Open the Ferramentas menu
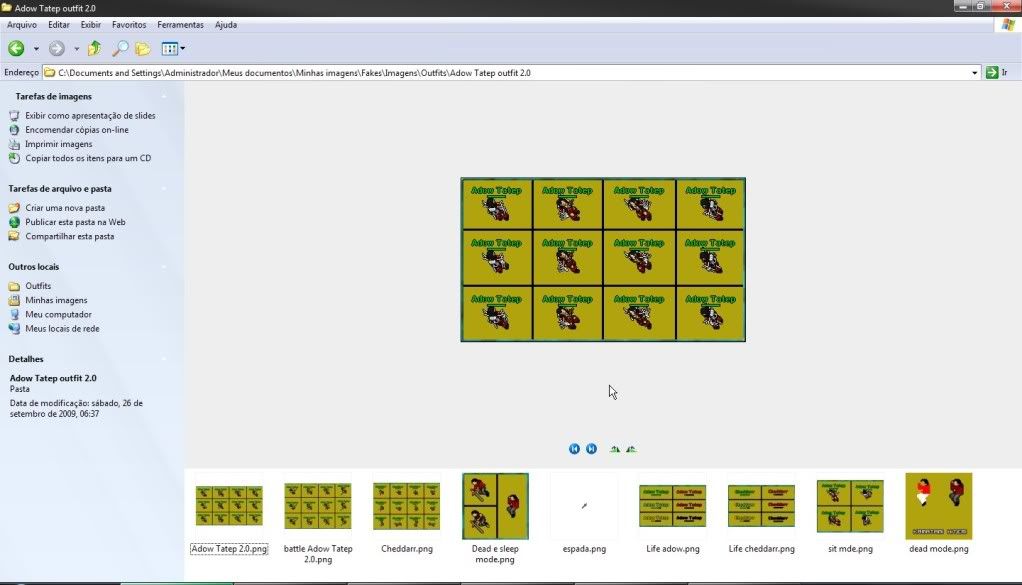The image size is (1022, 585). tap(180, 24)
